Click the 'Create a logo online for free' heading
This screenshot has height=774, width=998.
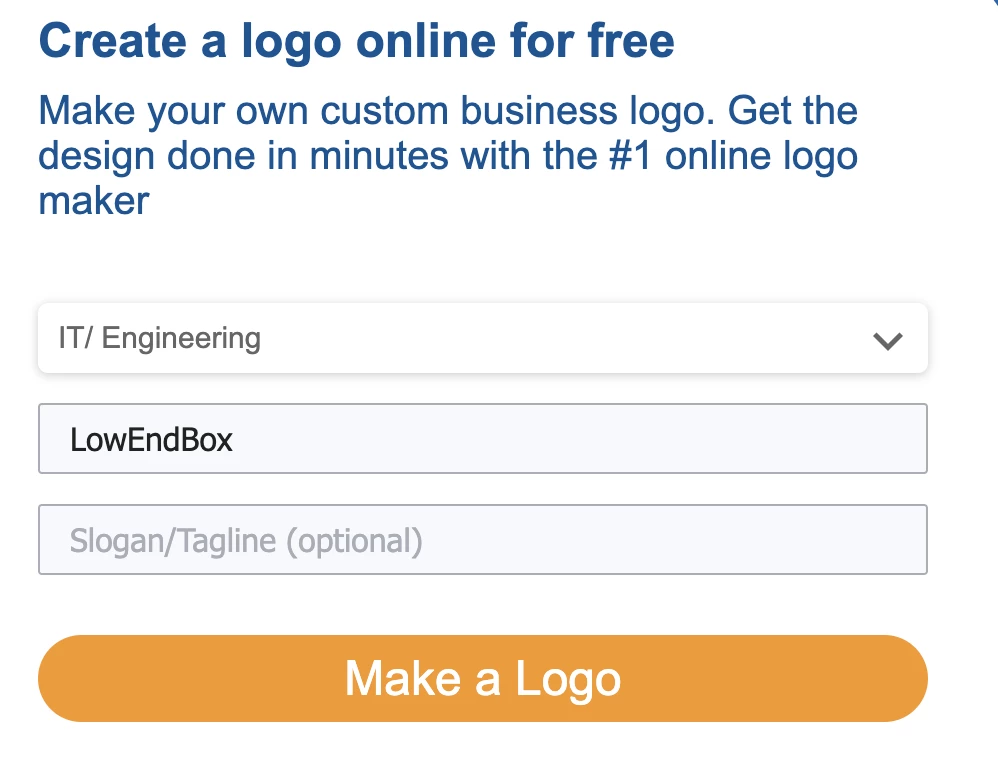[x=356, y=42]
